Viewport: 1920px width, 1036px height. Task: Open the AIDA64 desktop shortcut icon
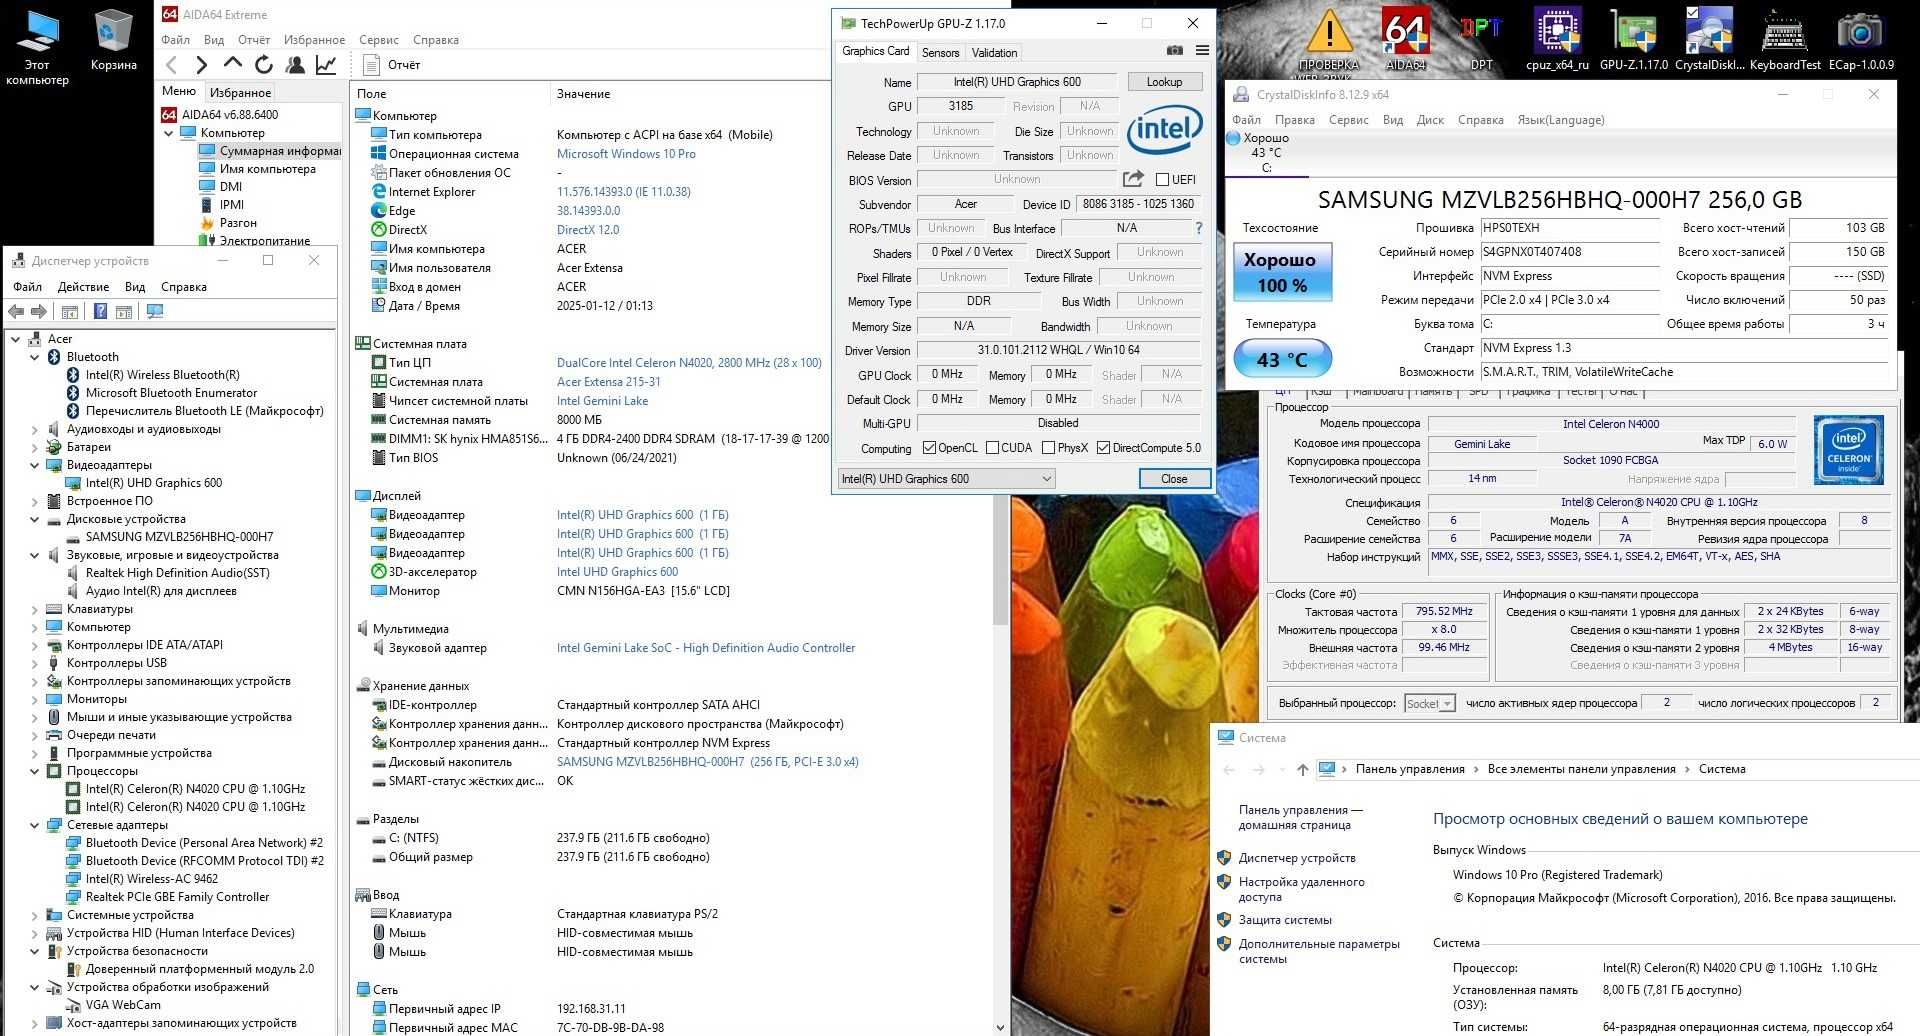coord(1405,38)
